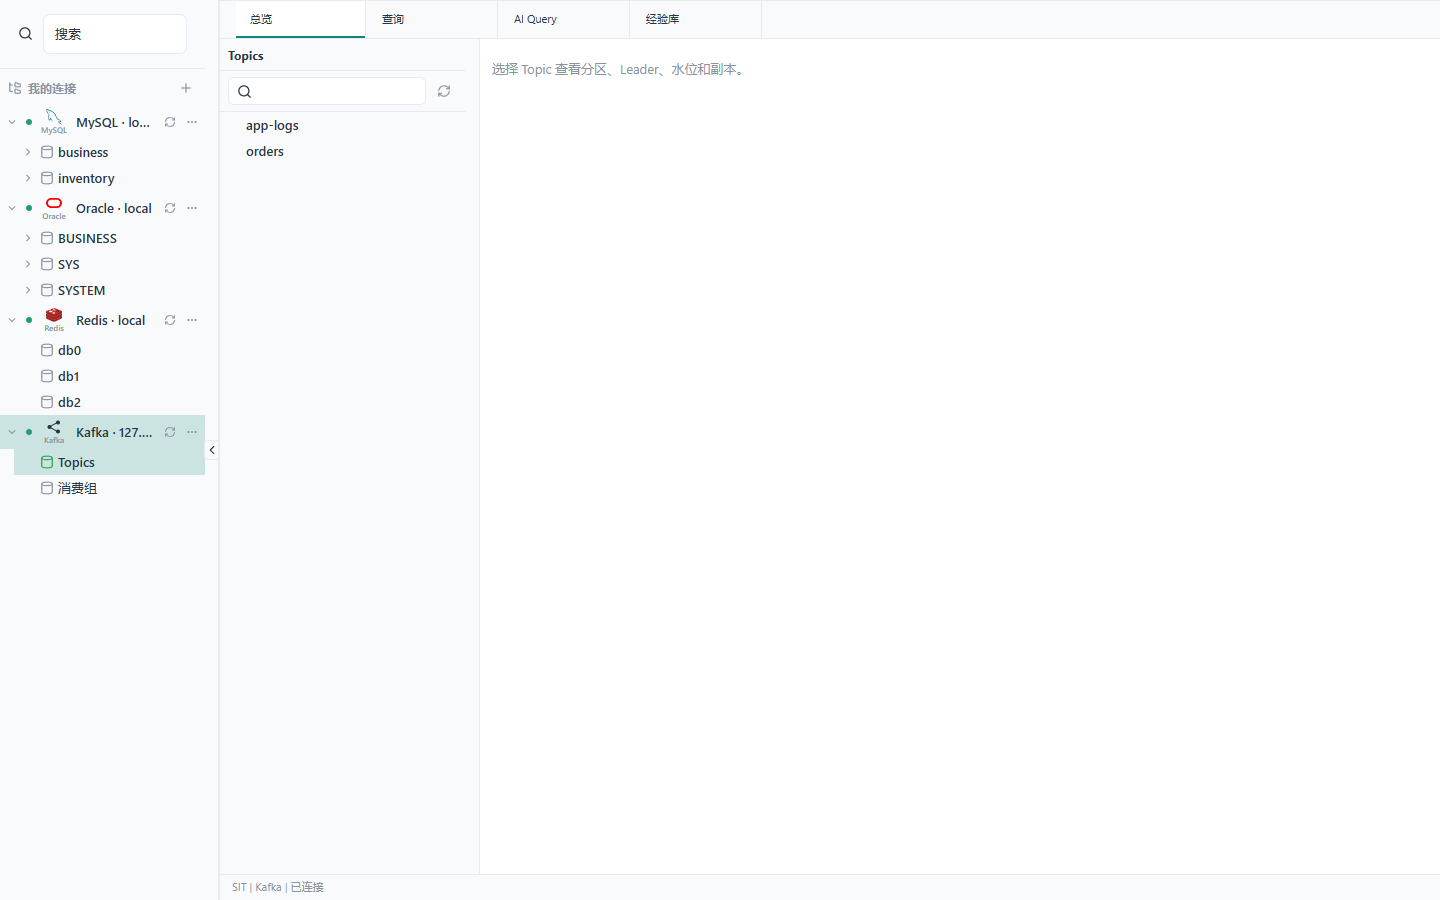The height and width of the screenshot is (900, 1440).
Task: Refresh the MySQL connection
Action: [170, 122]
